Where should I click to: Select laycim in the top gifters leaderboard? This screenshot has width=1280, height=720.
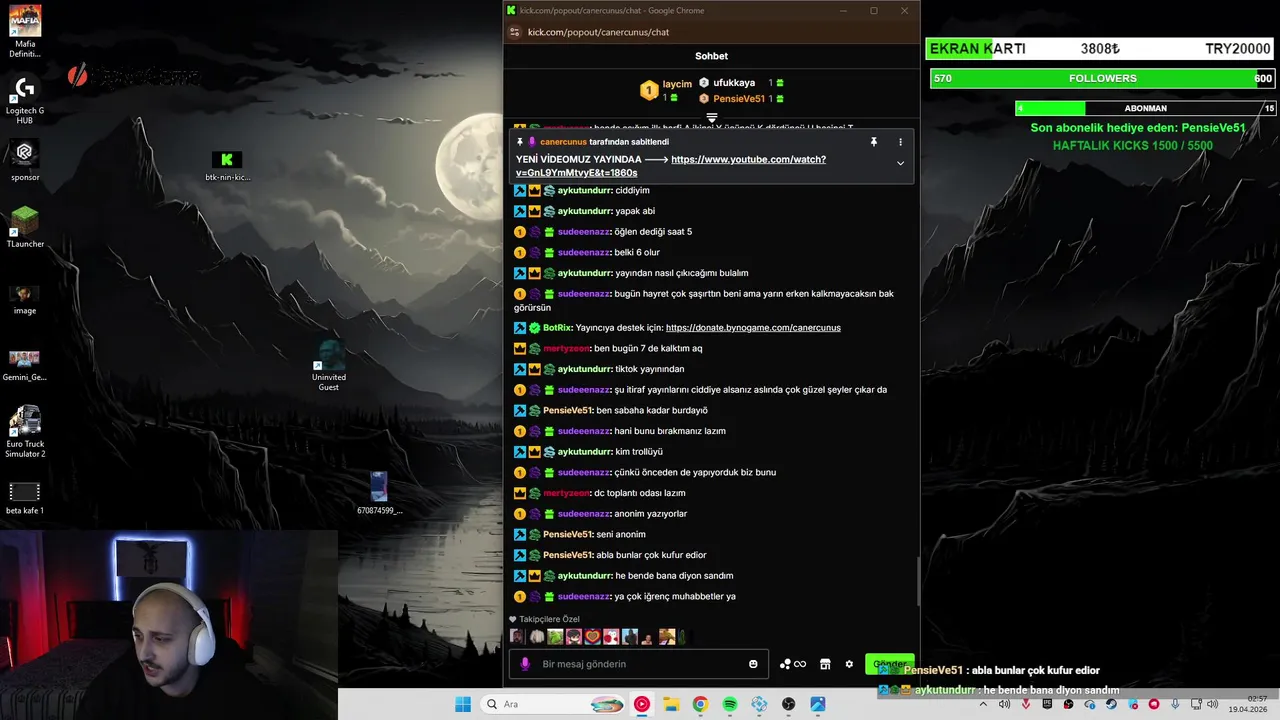(x=677, y=84)
